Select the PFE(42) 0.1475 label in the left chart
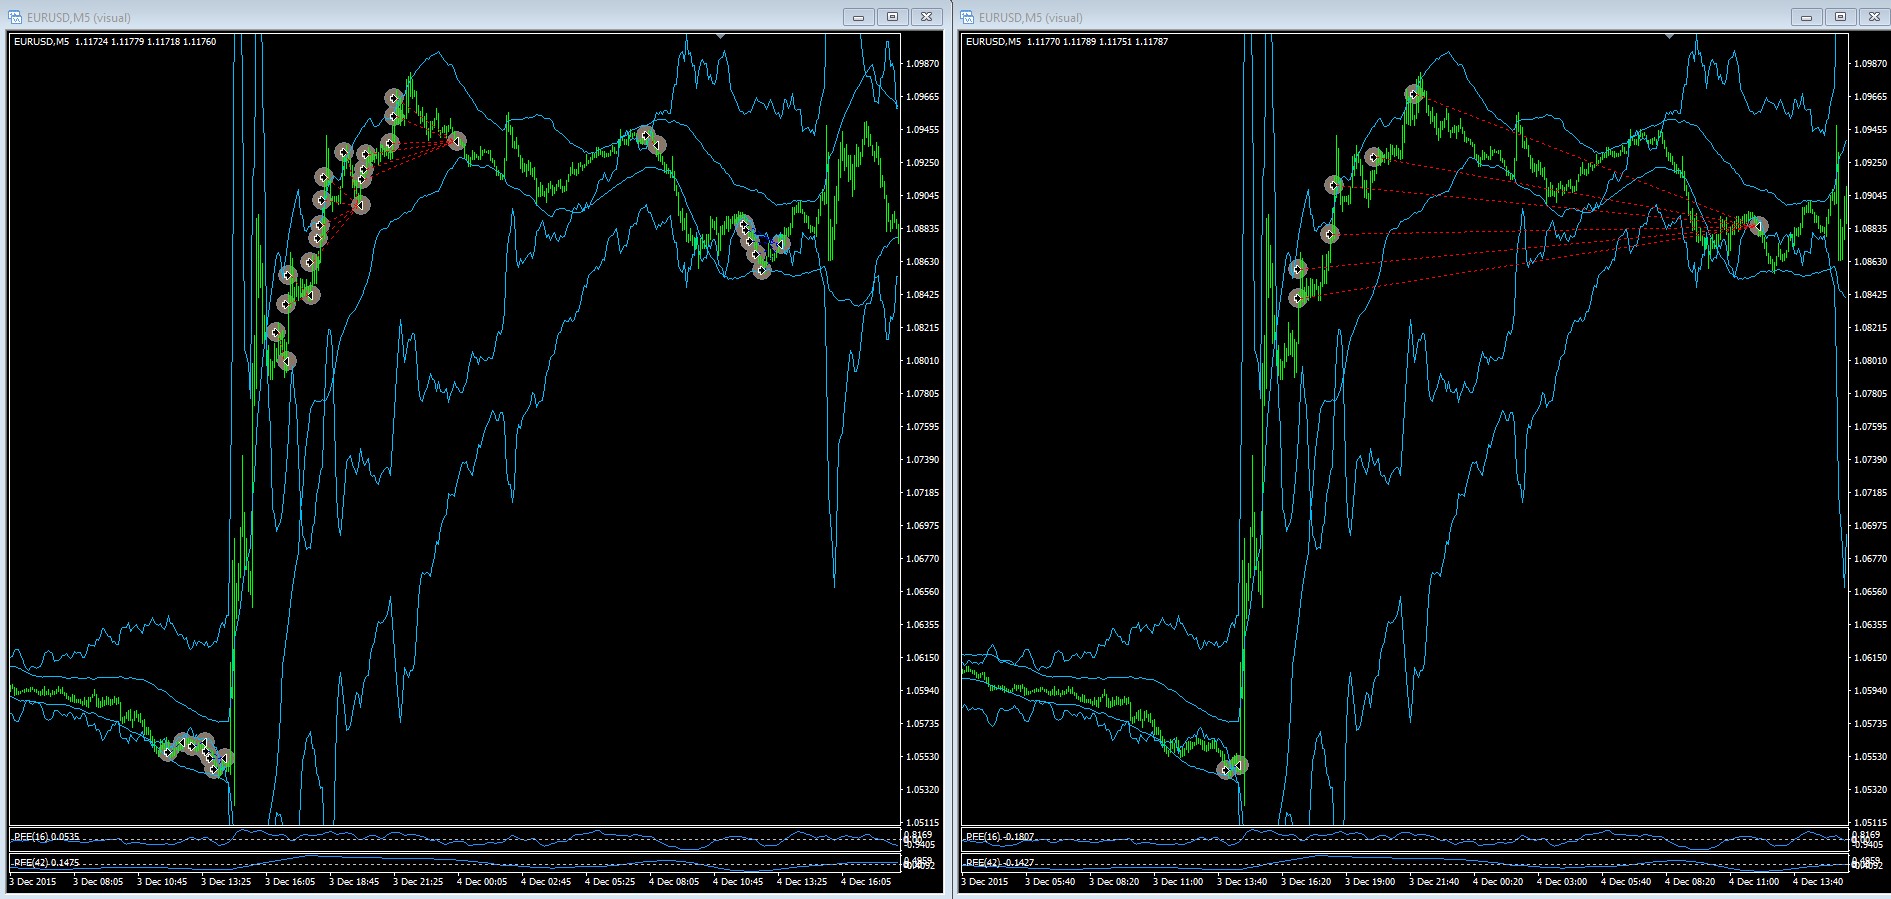Screen dimensions: 1891x899 point(47,862)
